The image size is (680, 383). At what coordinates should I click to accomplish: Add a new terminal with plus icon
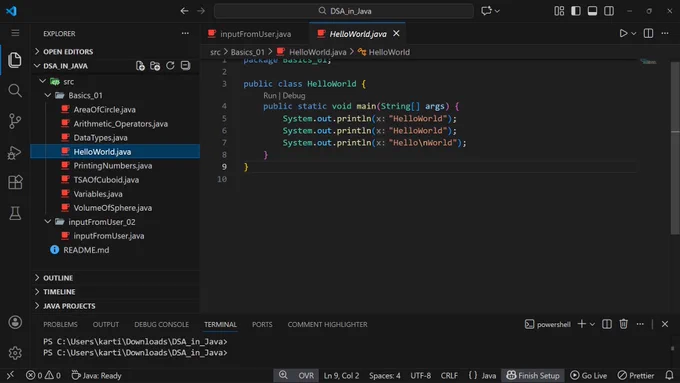582,324
